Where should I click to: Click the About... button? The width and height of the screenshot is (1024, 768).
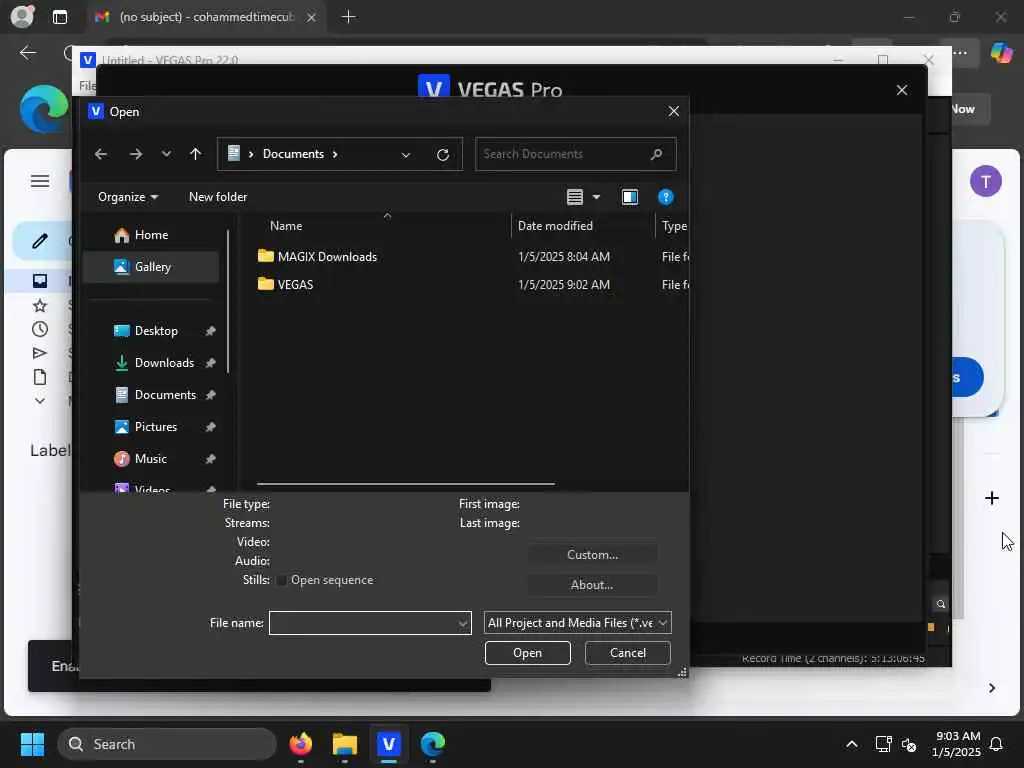(x=592, y=585)
